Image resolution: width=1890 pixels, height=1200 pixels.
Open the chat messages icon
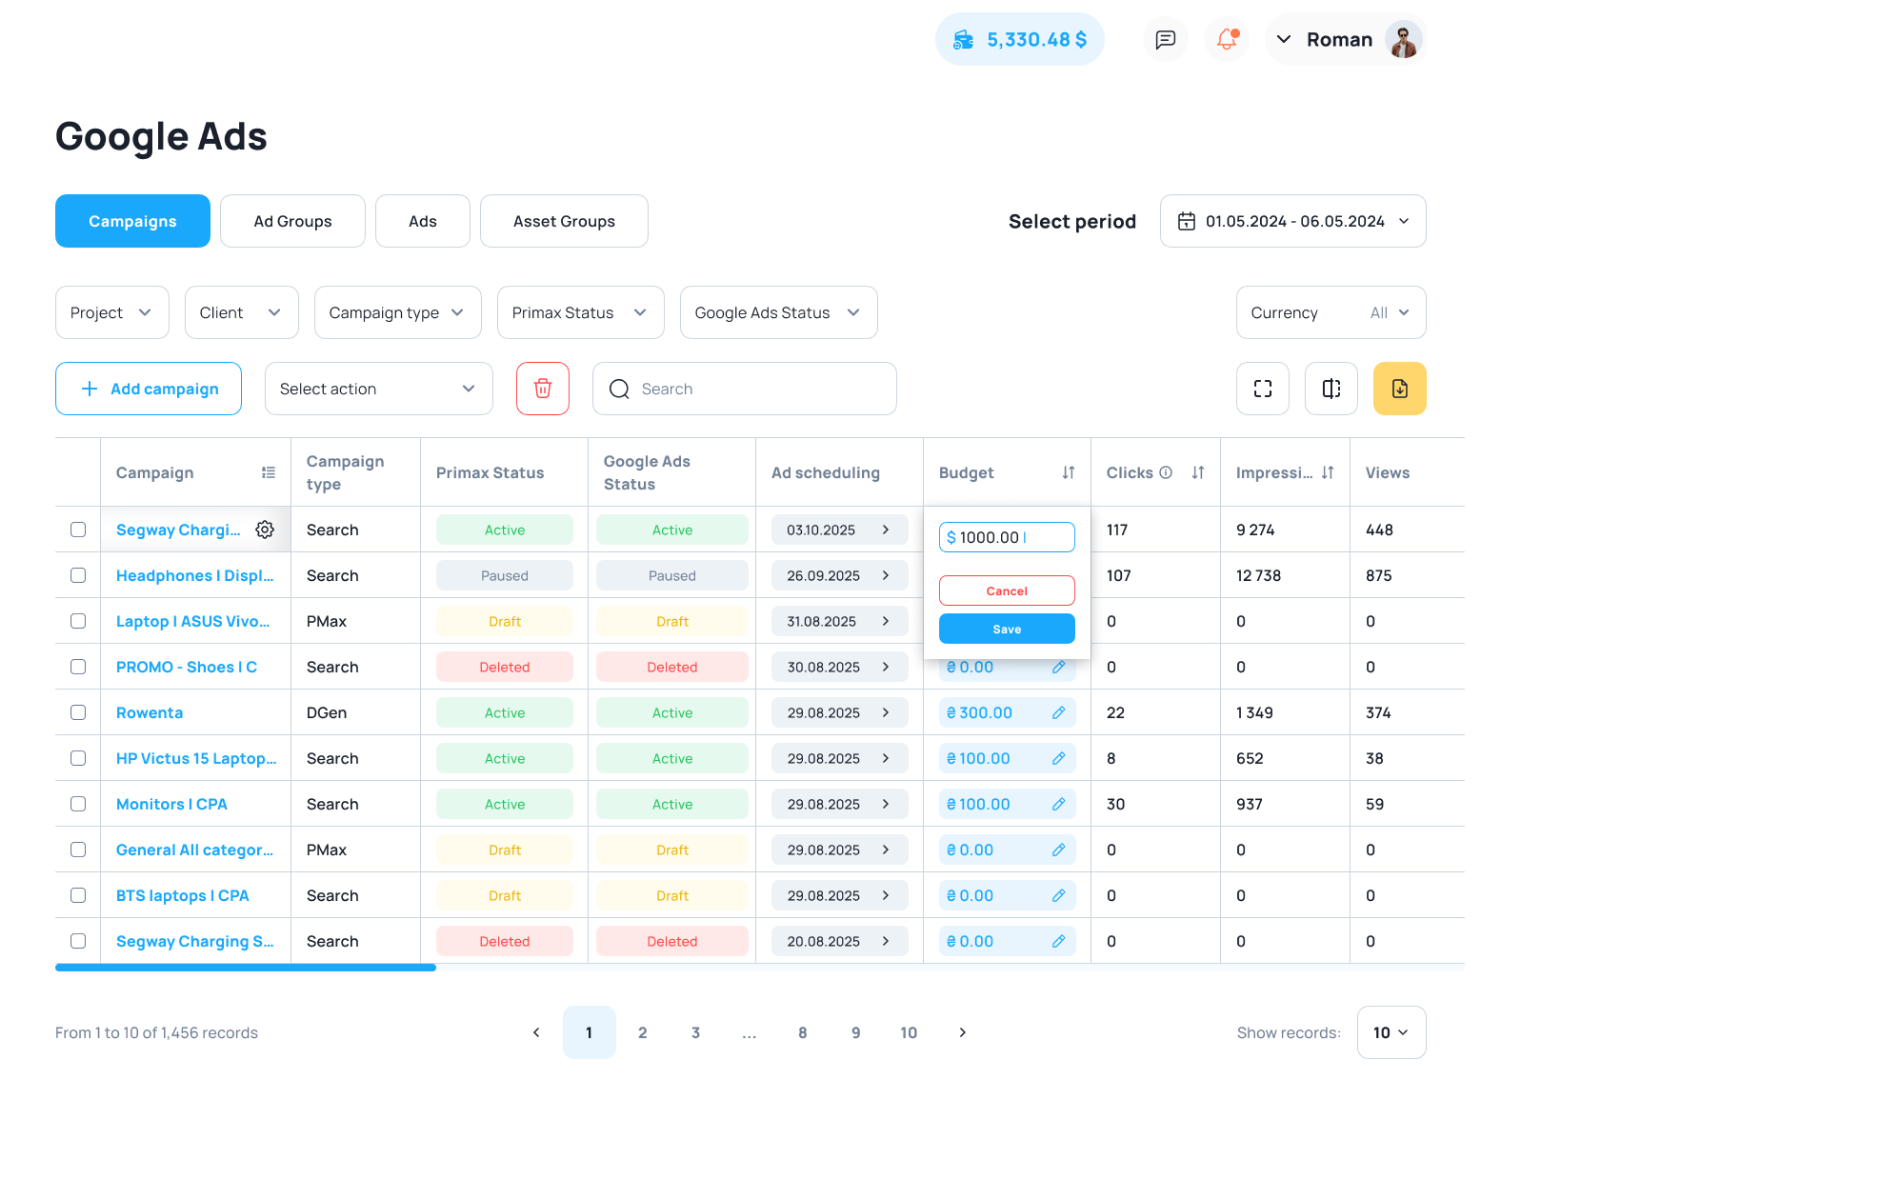click(x=1165, y=39)
